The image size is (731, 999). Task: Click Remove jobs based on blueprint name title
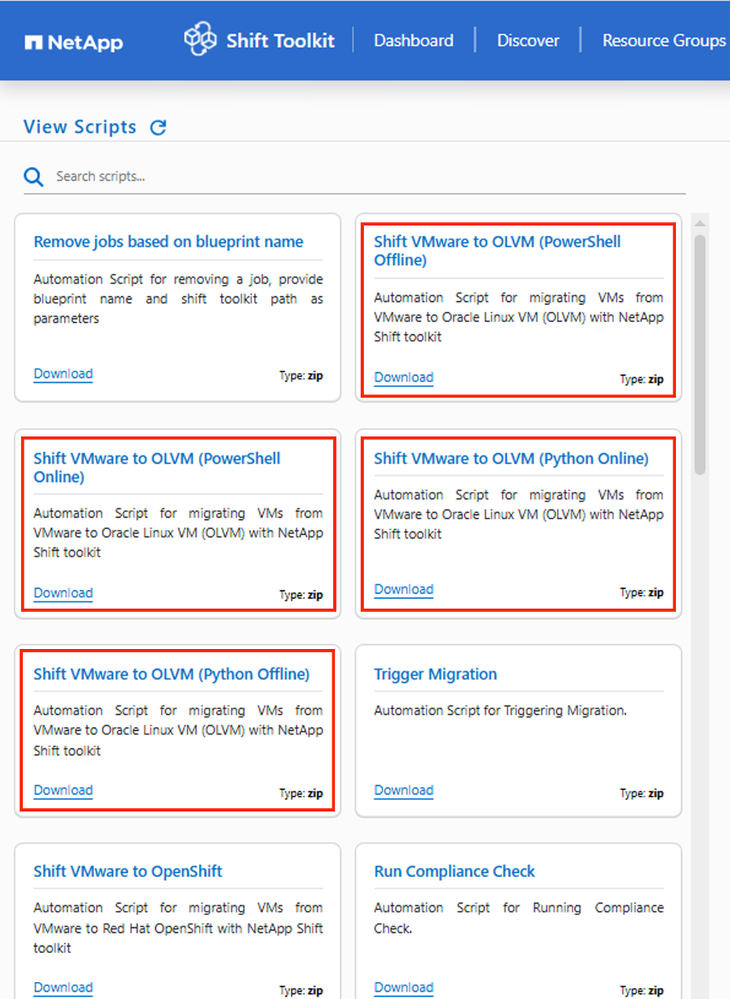pos(168,242)
